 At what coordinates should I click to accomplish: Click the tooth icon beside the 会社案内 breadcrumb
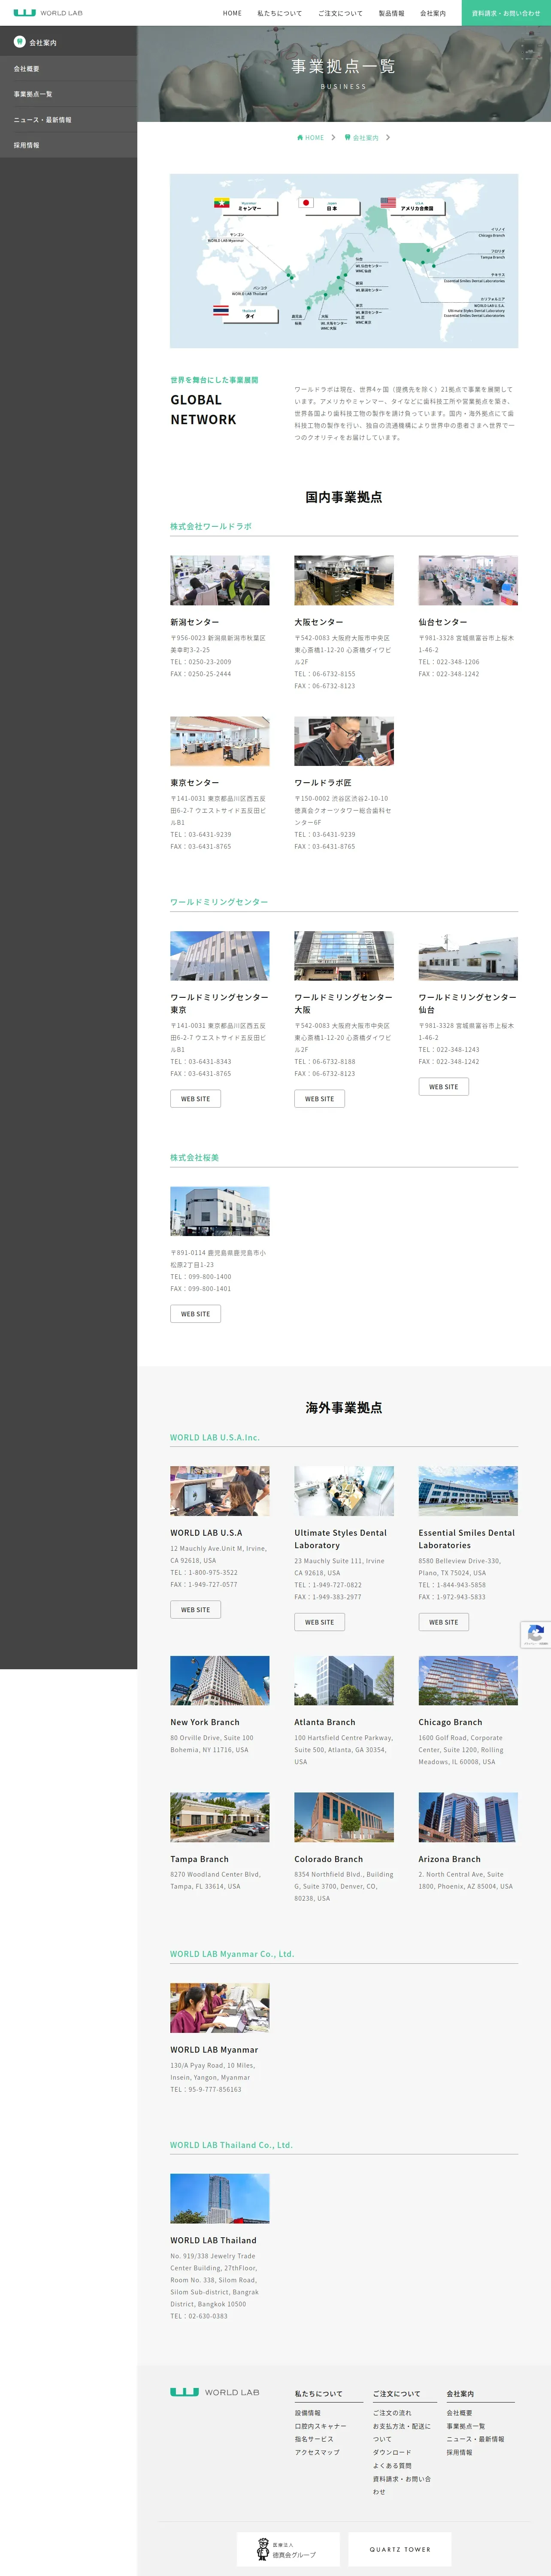[x=347, y=138]
